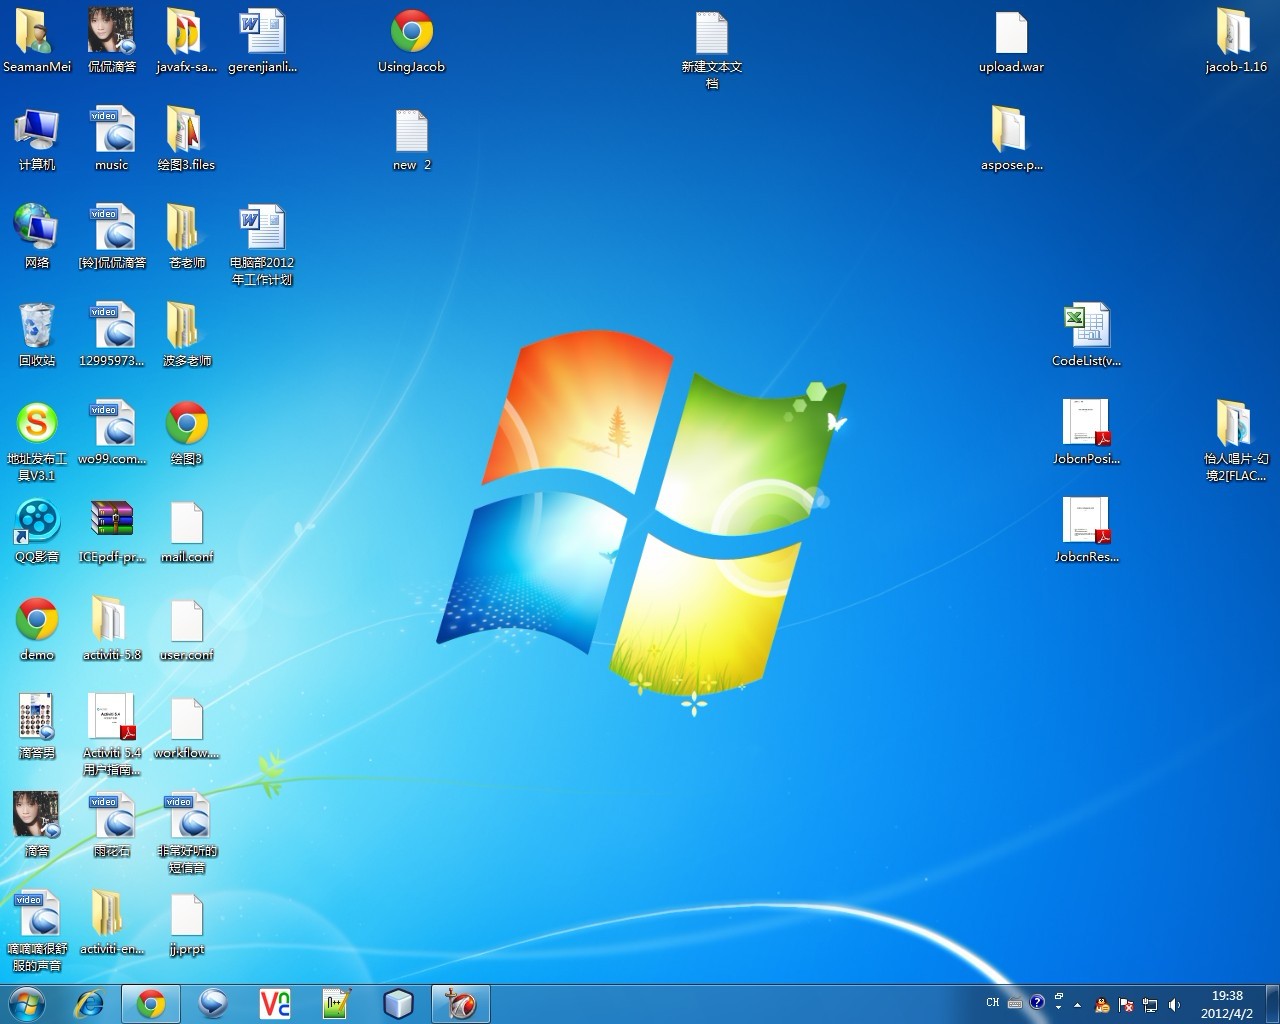Open the UsingJacob Chrome shortcut

point(411,33)
